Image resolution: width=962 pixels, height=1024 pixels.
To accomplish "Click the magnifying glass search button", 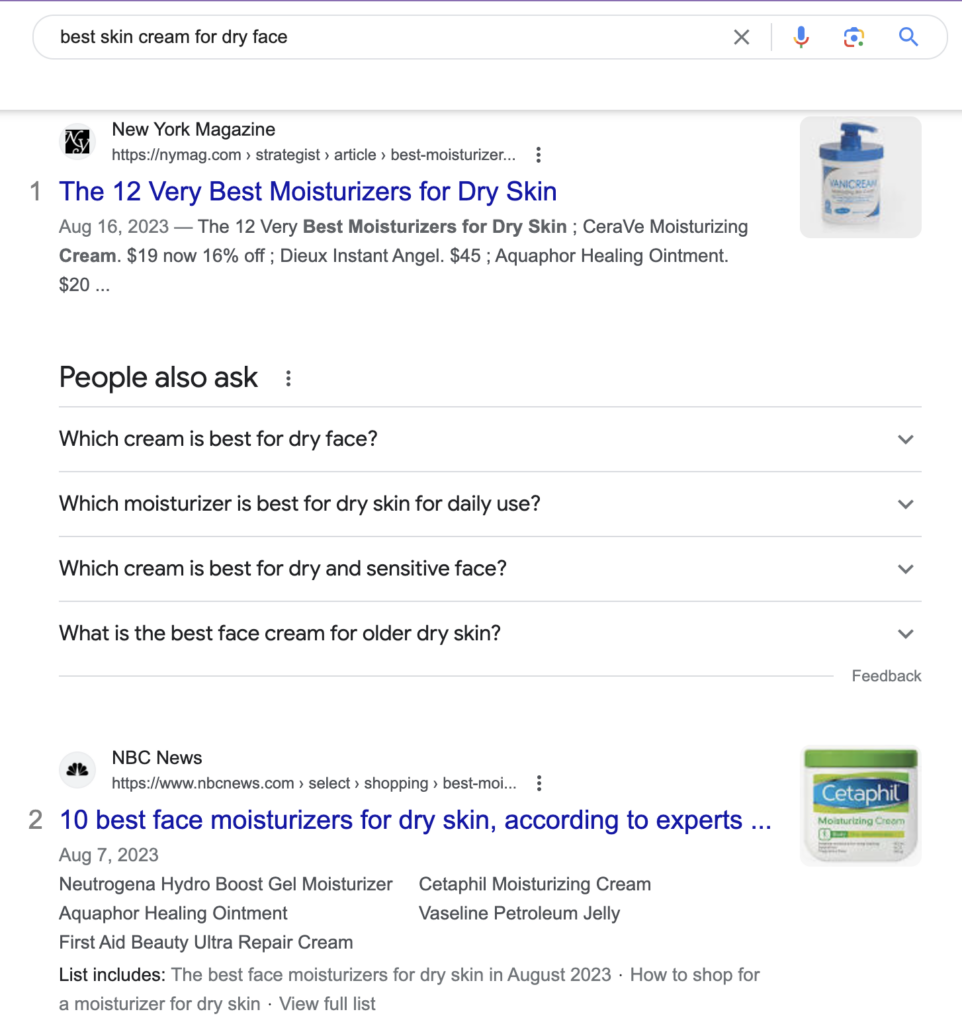I will 908,38.
